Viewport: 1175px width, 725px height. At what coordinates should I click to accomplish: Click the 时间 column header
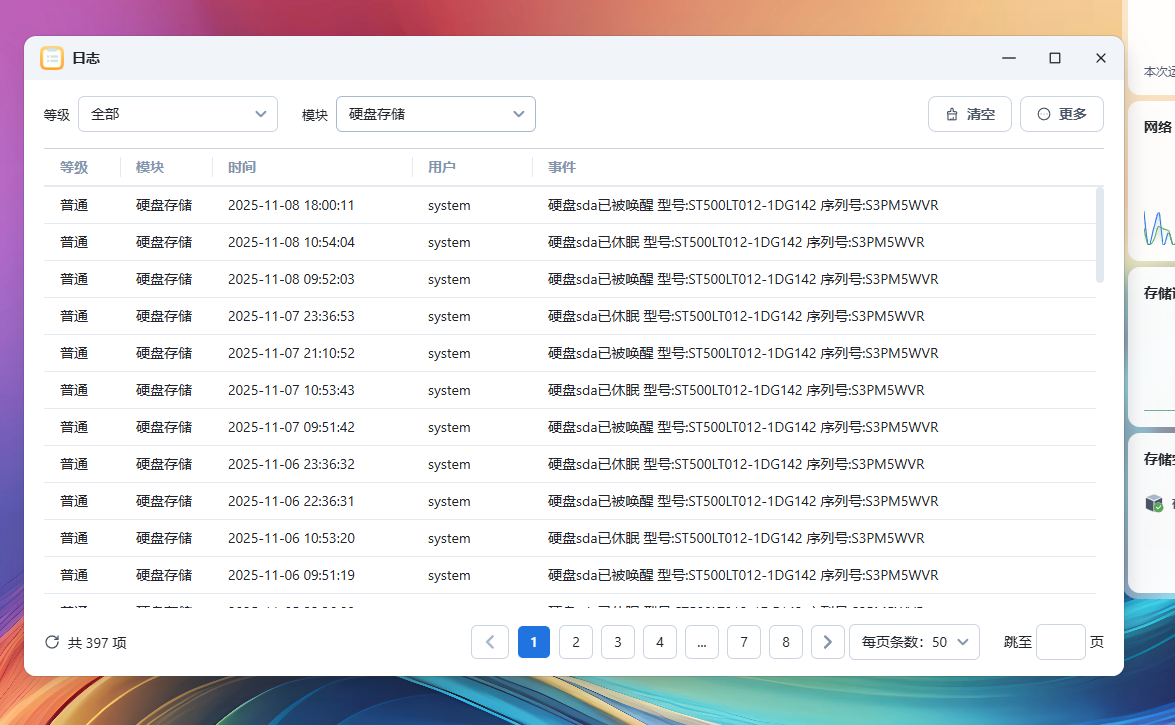coord(242,167)
